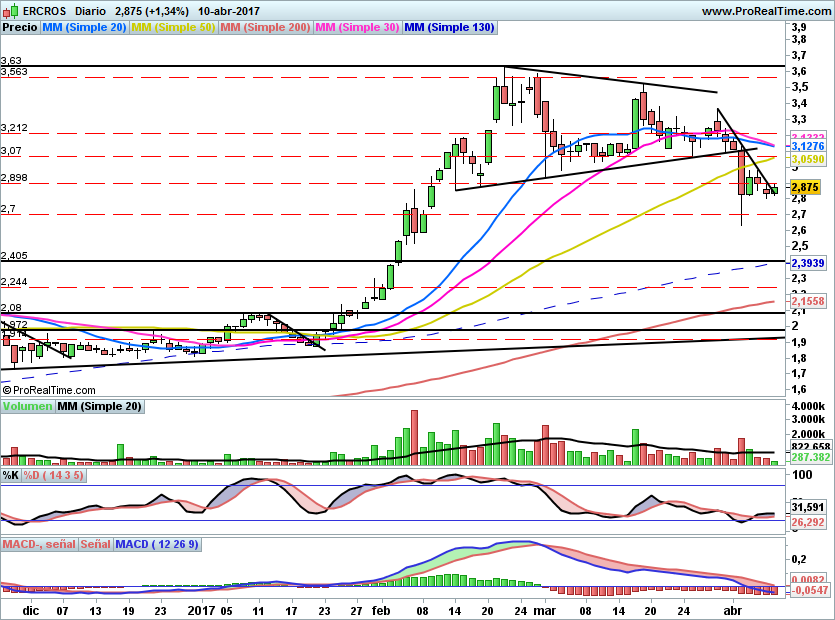Click the magenta MM (Simple 30) label
835x620 pixels.
coord(357,28)
